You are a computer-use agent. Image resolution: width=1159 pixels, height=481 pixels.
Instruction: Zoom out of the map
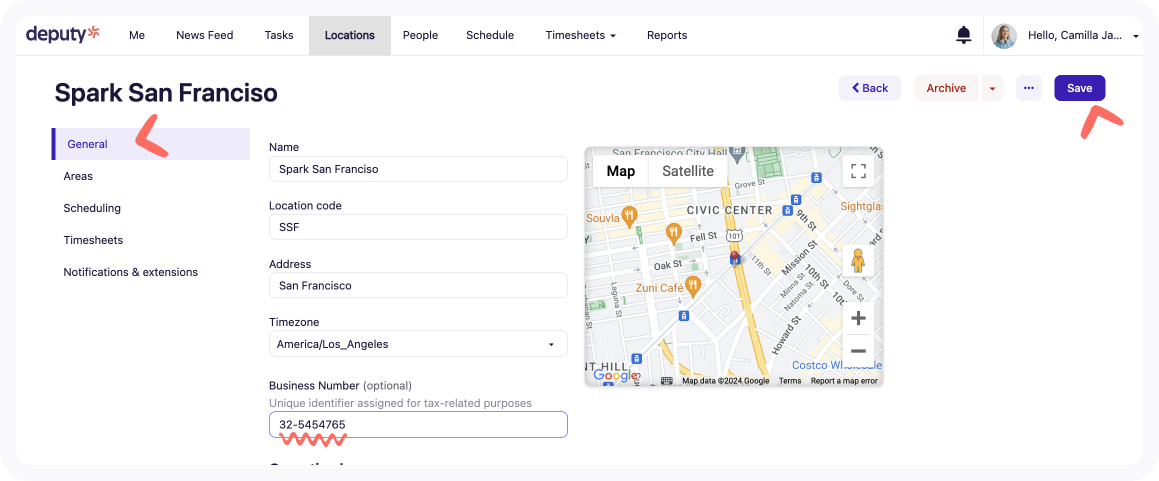point(858,351)
